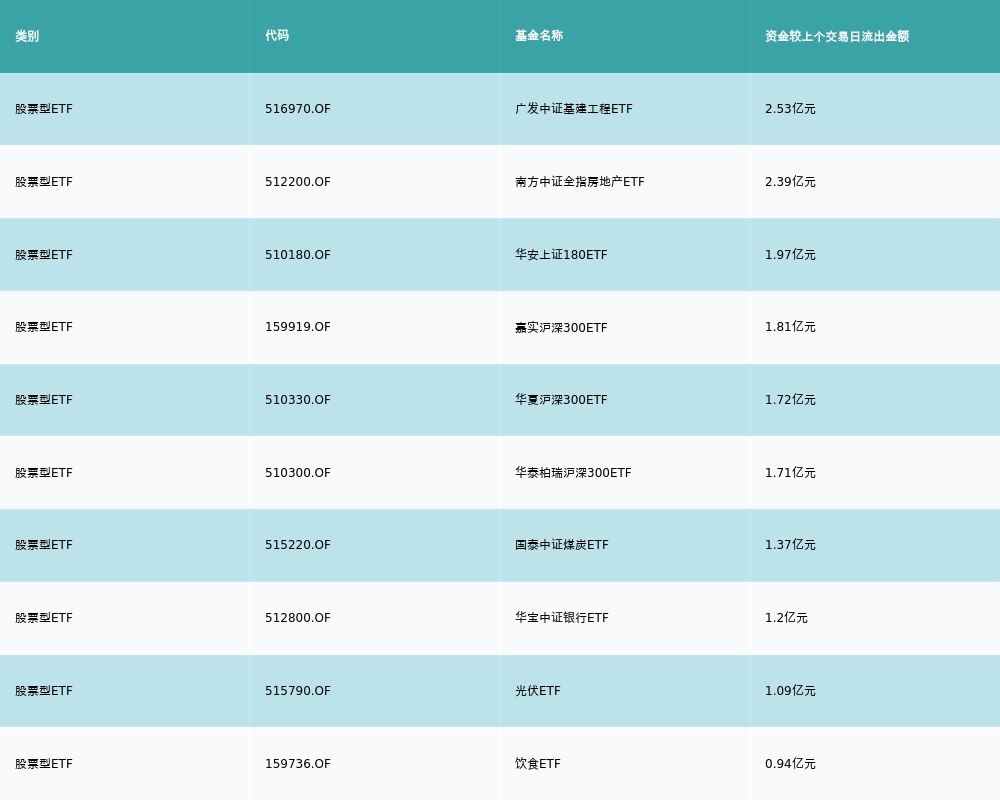Select fund code 510300.OF
The height and width of the screenshot is (800, 1000).
pos(298,473)
